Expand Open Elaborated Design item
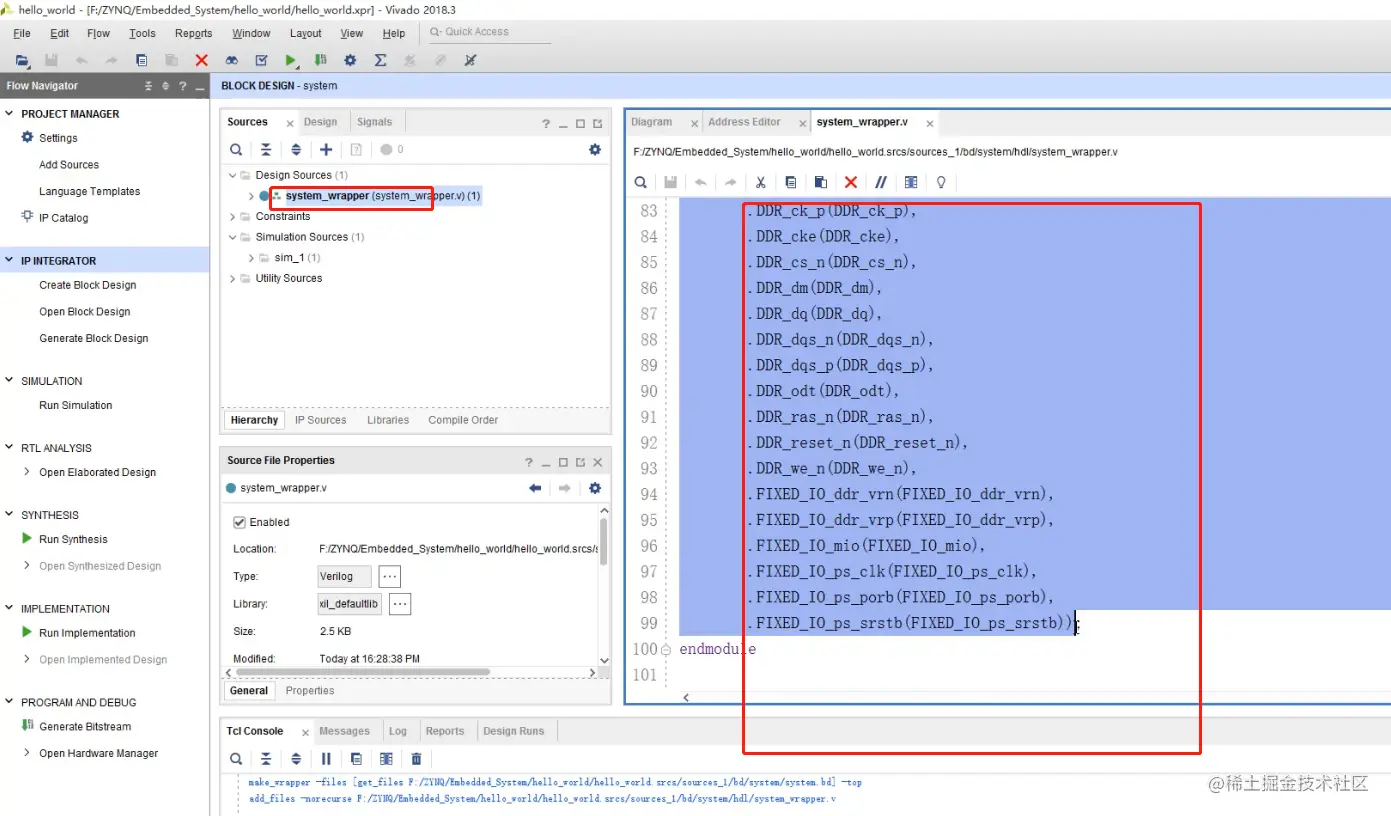 (27, 472)
